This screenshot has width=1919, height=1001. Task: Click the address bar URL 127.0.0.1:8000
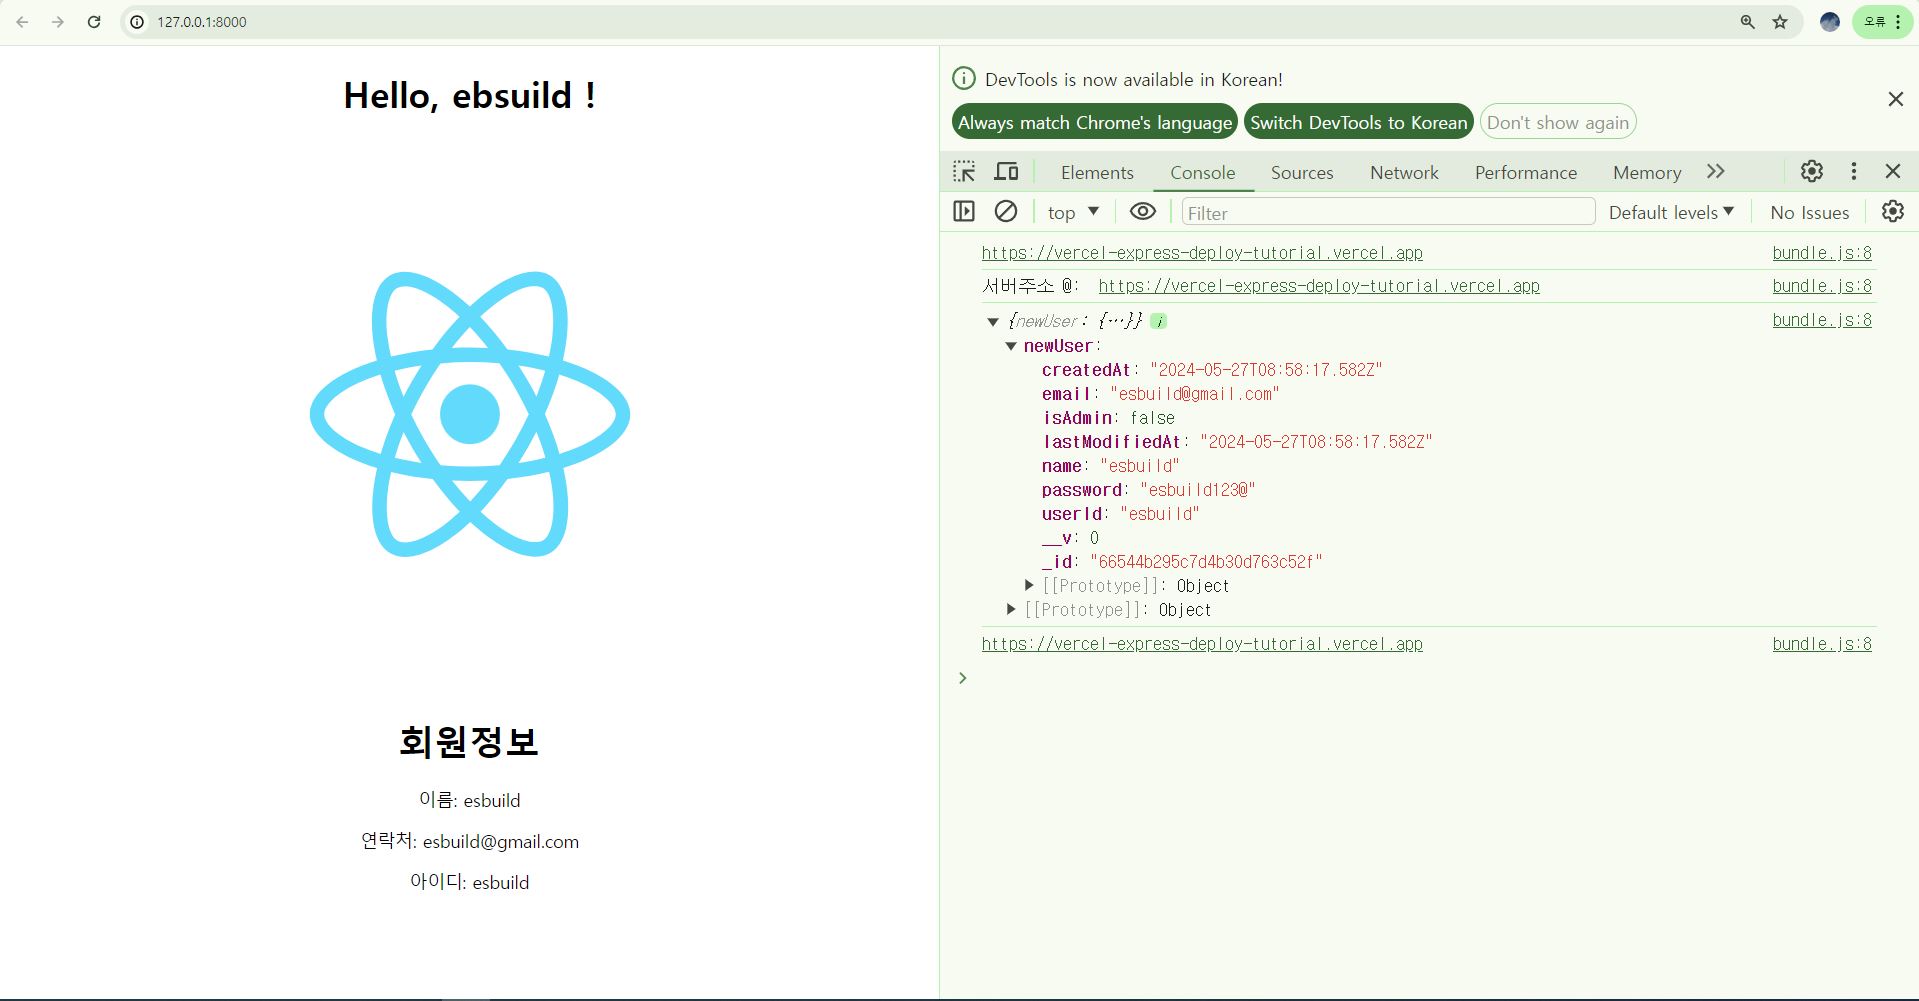click(202, 22)
